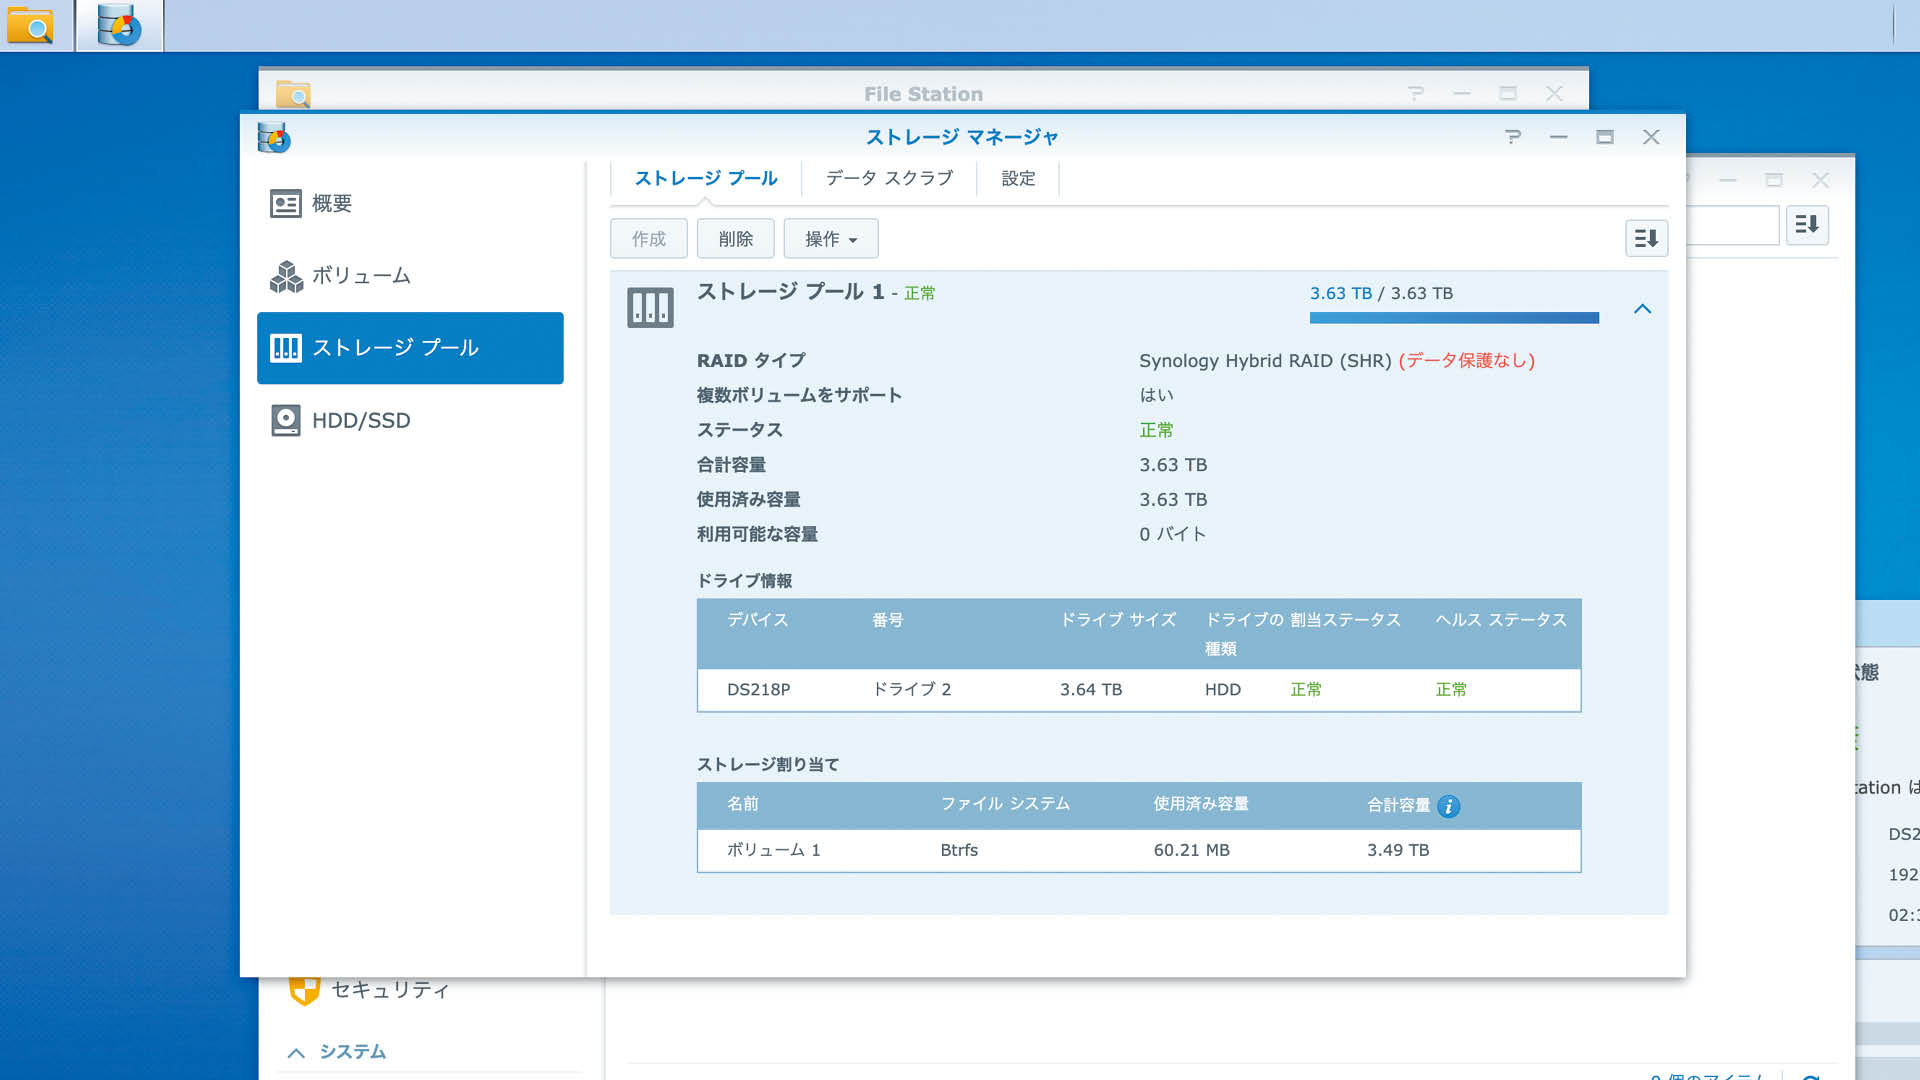The height and width of the screenshot is (1080, 1920).
Task: Click the search field in background window
Action: 1733,225
